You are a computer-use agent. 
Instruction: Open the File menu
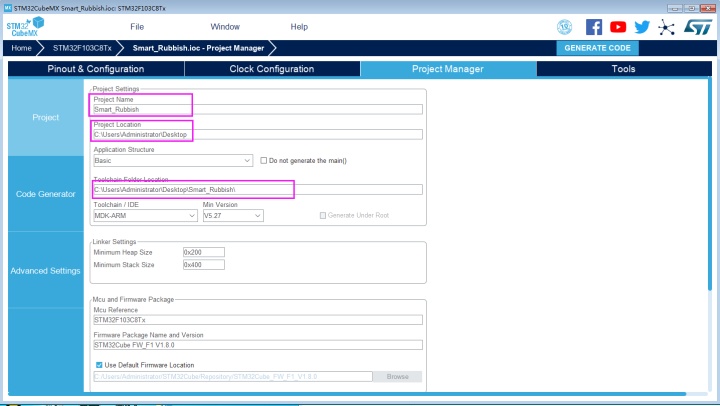(137, 27)
